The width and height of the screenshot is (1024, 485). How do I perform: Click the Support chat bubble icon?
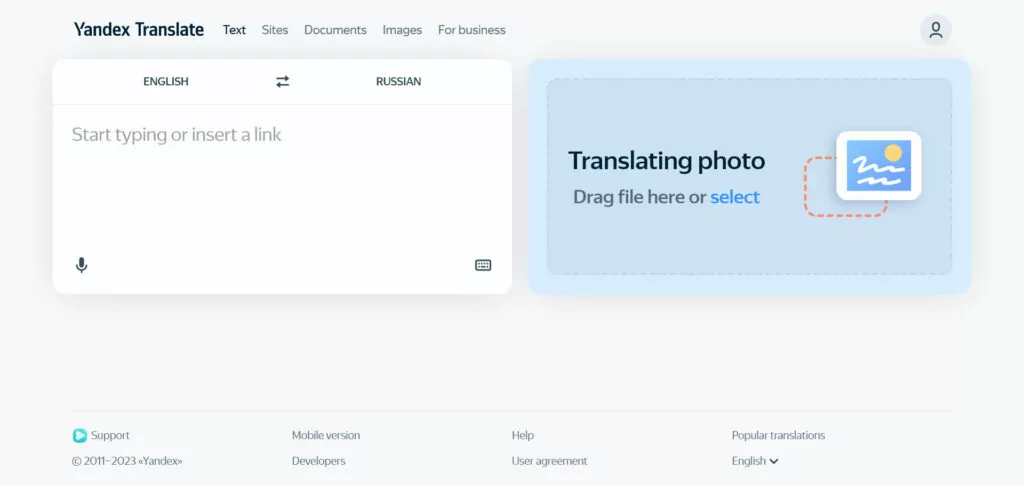(x=80, y=435)
